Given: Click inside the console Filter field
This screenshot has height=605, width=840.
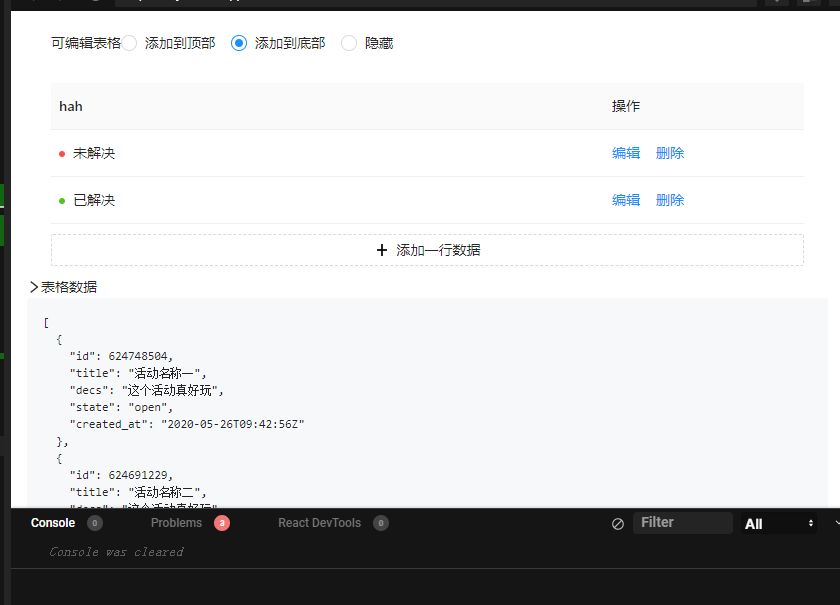Looking at the screenshot, I should pyautogui.click(x=683, y=522).
